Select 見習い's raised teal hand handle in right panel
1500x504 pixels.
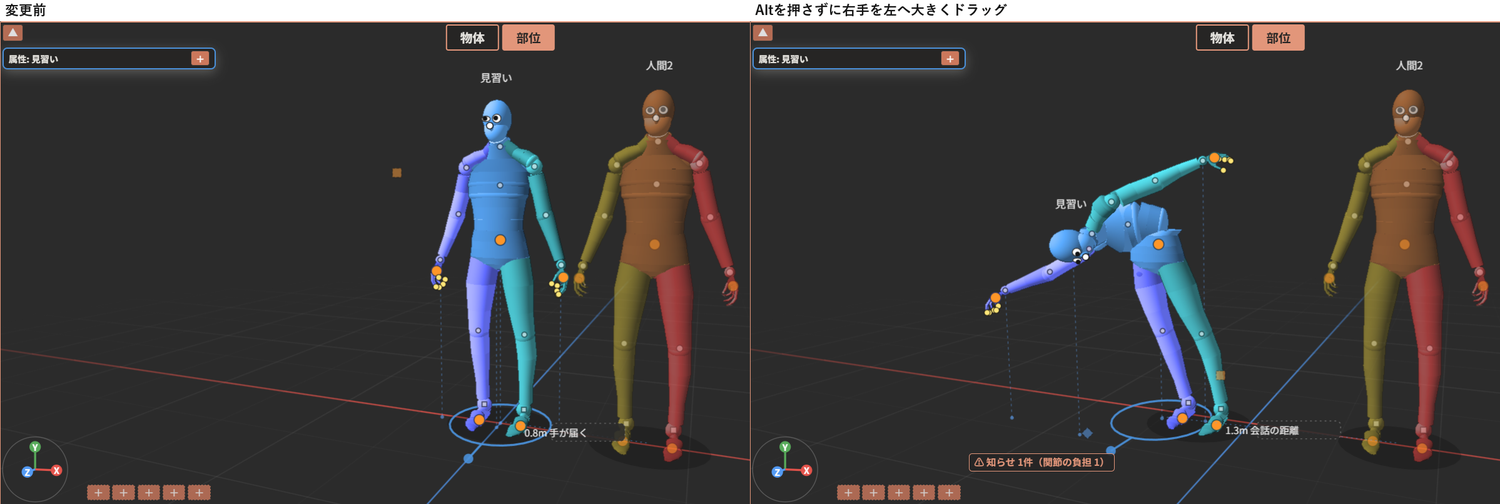pyautogui.click(x=1213, y=158)
